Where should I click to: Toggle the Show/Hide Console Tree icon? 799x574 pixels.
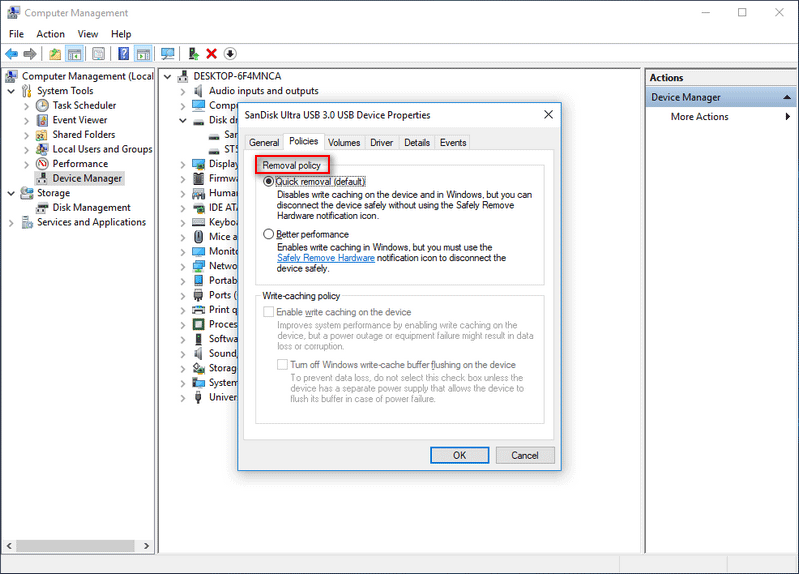coord(74,54)
